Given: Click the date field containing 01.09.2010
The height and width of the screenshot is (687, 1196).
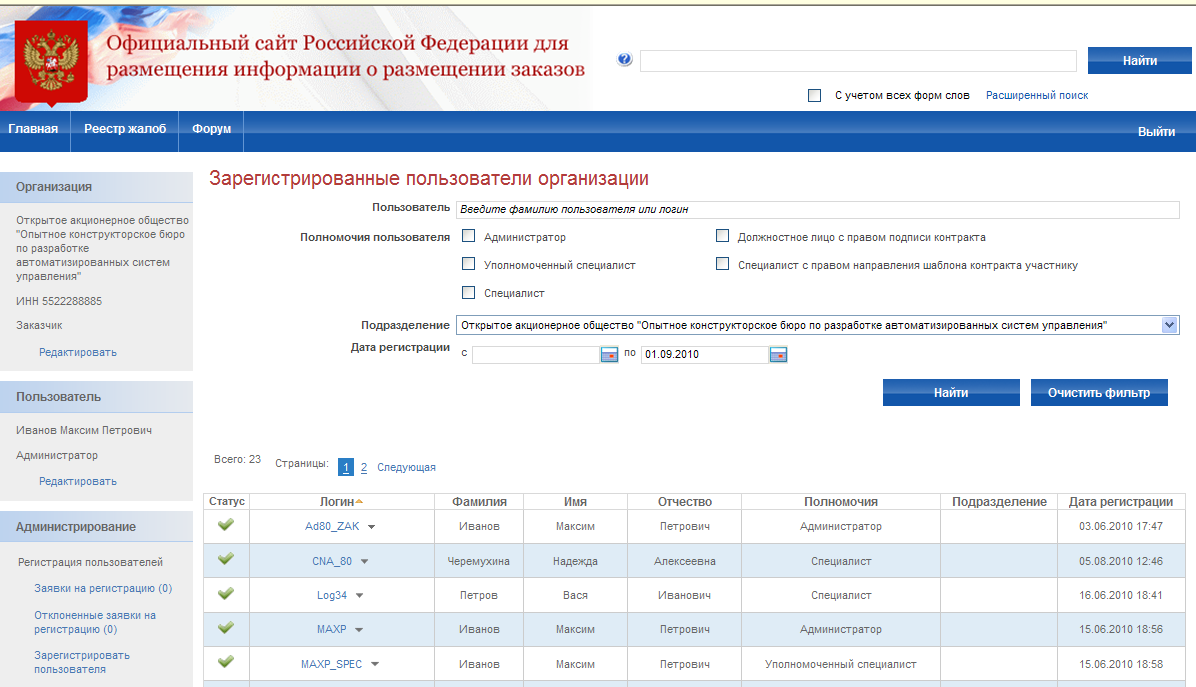Looking at the screenshot, I should pos(704,355).
